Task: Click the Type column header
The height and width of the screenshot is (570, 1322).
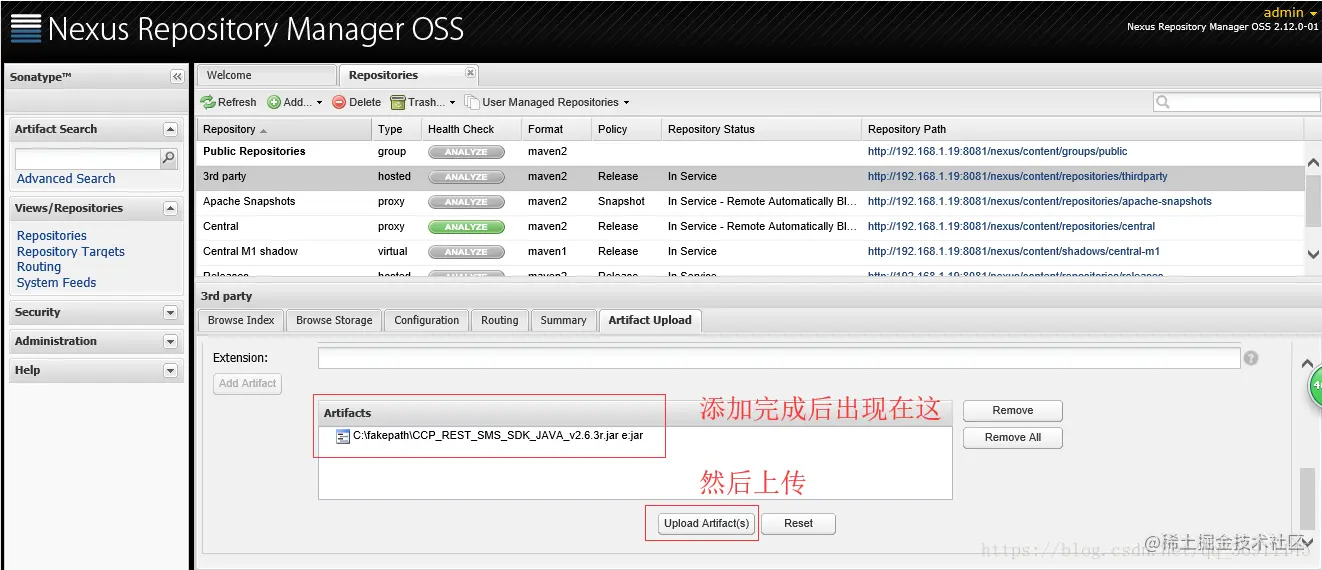Action: pyautogui.click(x=397, y=129)
